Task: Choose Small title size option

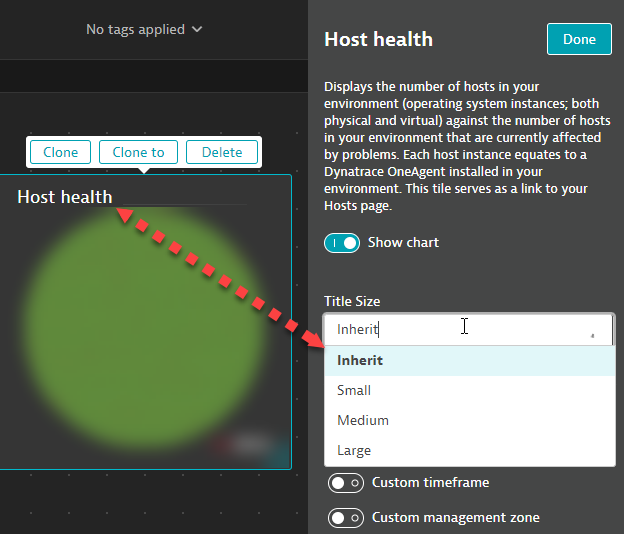Action: coord(354,391)
